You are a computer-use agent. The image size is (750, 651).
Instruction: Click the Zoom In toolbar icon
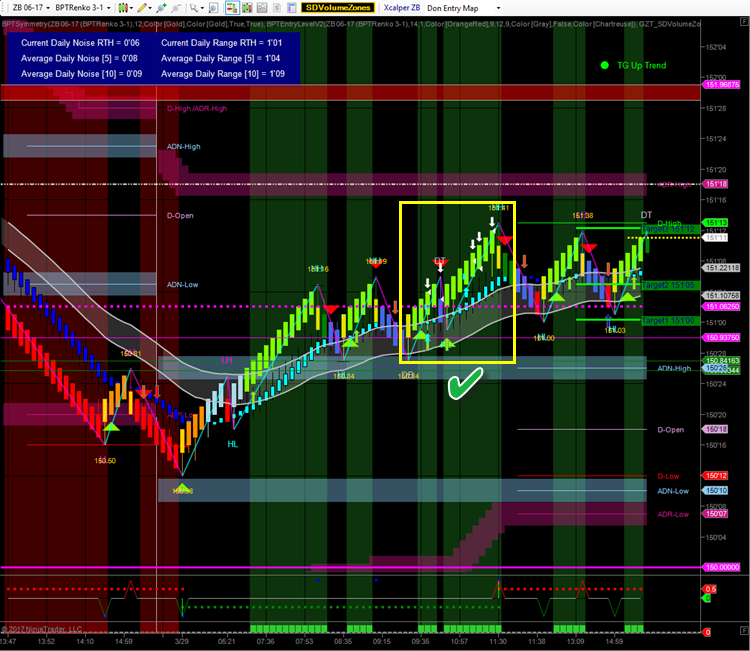[162, 8]
